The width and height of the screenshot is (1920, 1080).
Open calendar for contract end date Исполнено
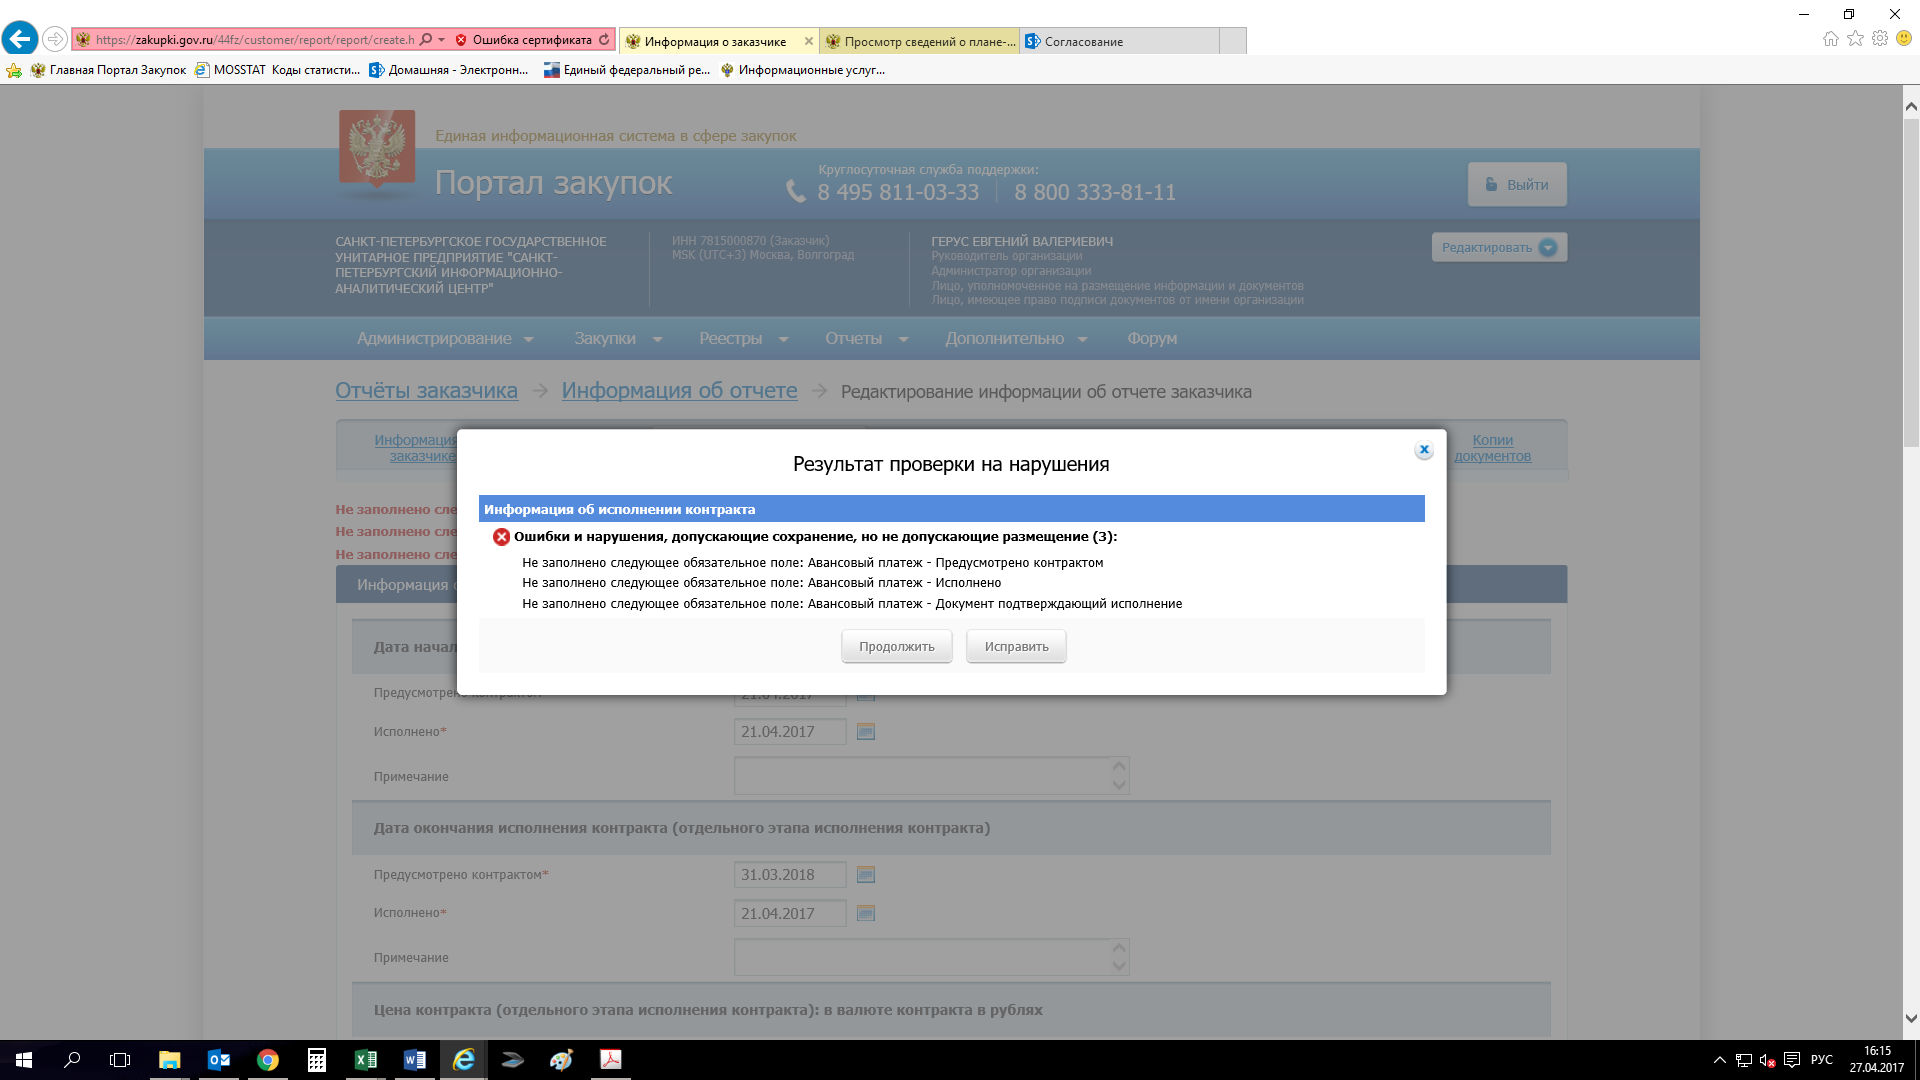click(x=866, y=914)
